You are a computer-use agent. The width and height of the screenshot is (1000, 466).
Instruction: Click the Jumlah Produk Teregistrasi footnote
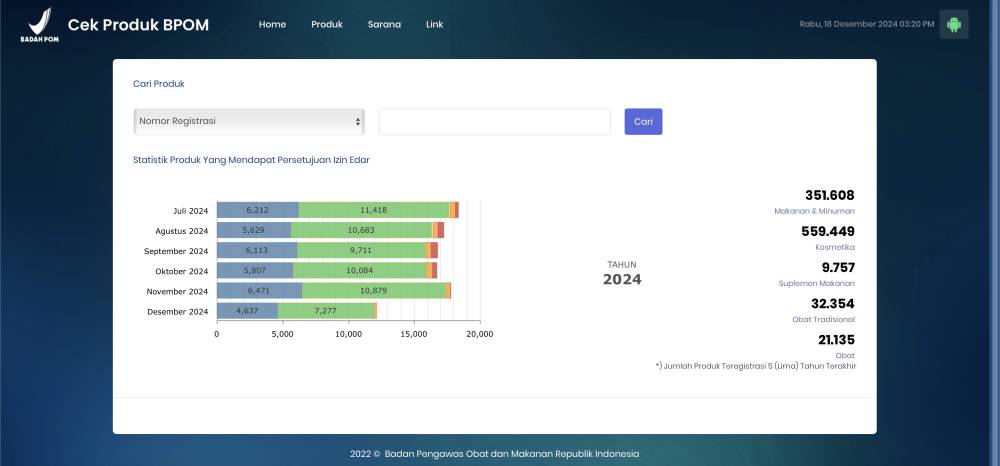coord(756,366)
